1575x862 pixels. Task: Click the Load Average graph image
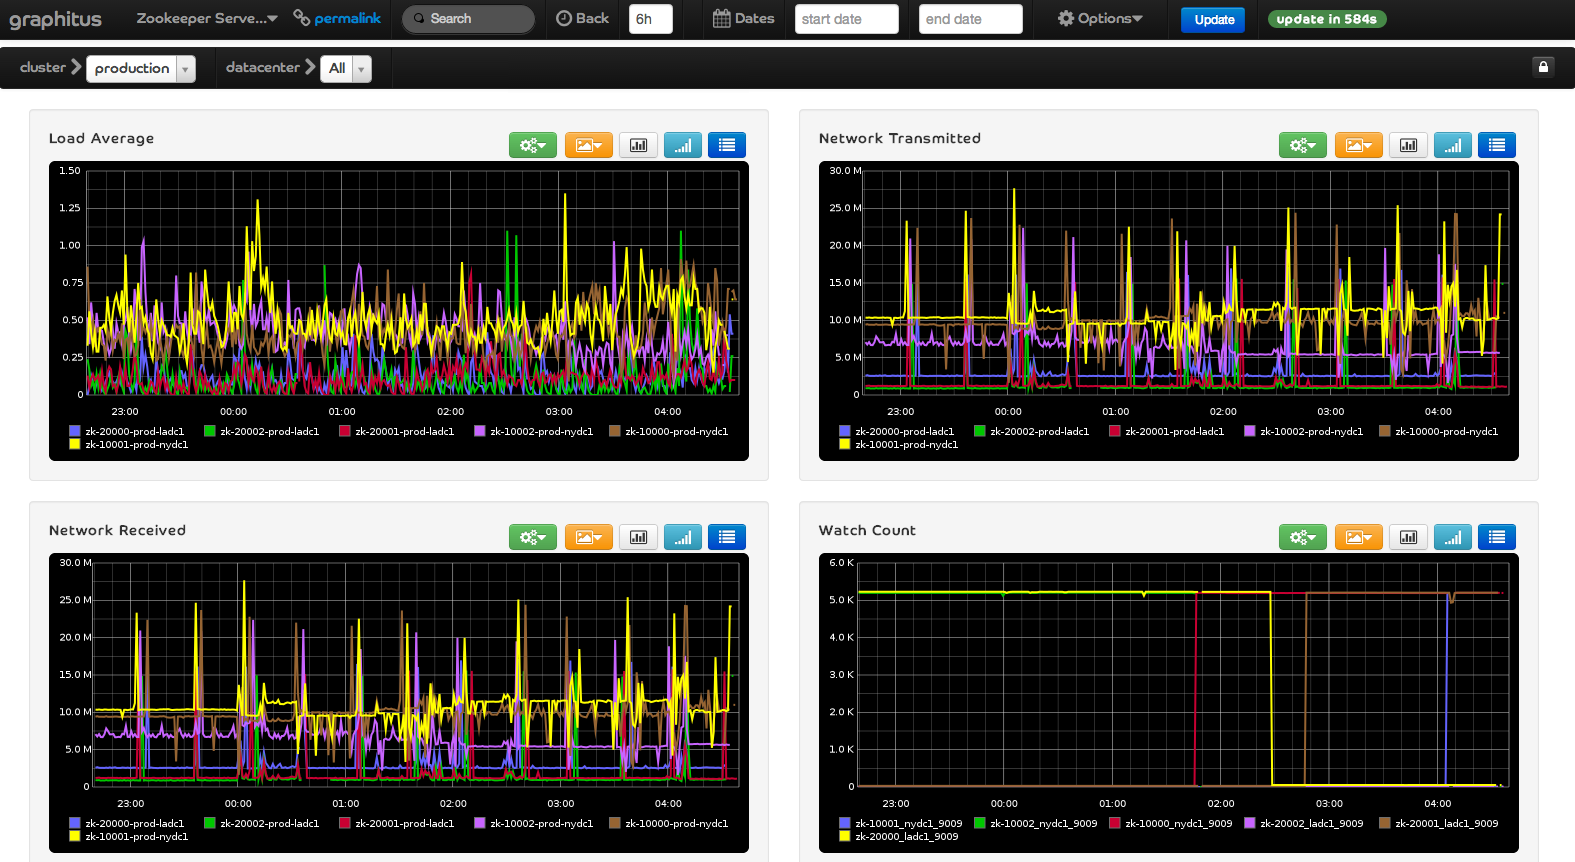click(x=399, y=311)
